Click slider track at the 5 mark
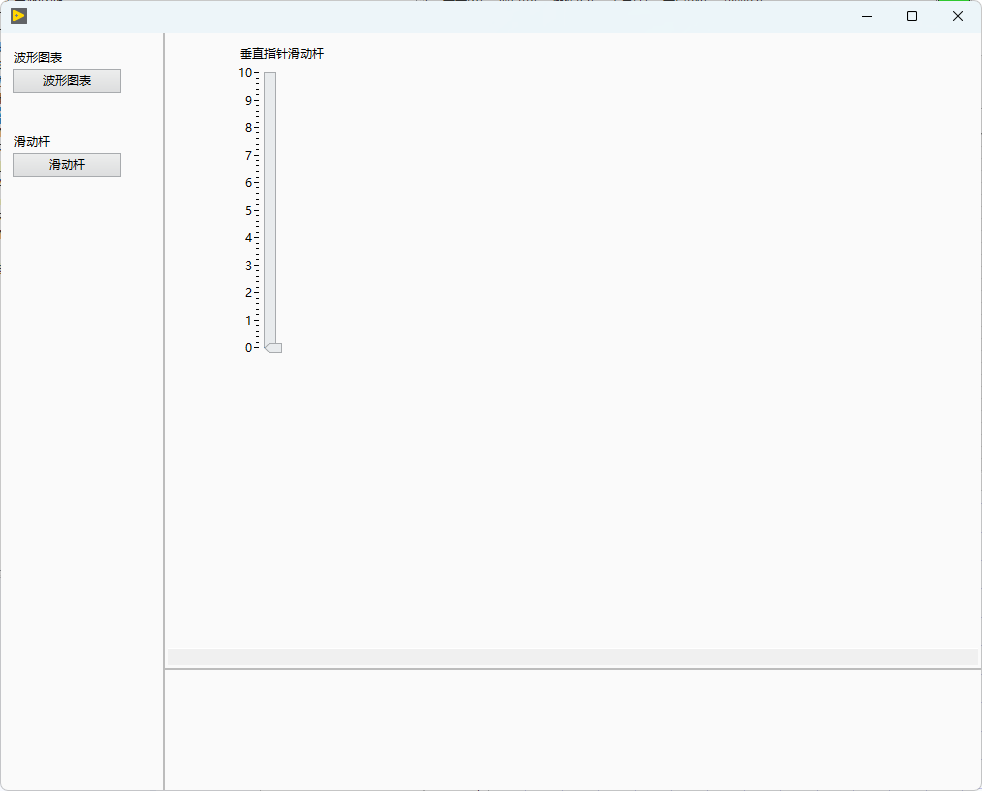This screenshot has width=982, height=791. point(270,210)
